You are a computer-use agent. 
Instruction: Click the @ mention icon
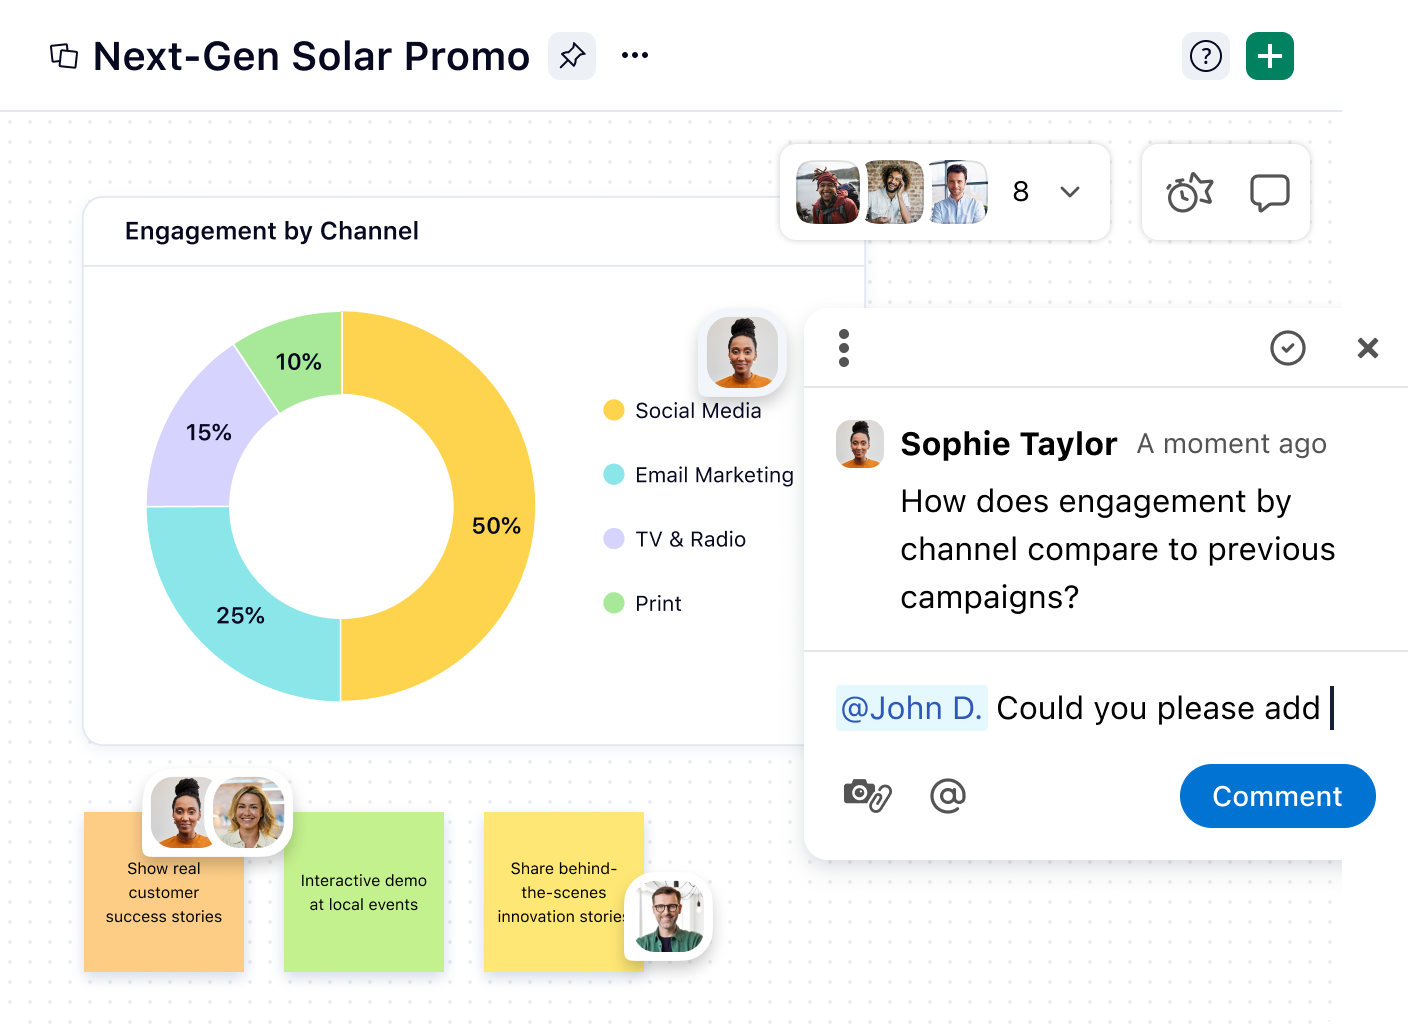[x=947, y=796]
